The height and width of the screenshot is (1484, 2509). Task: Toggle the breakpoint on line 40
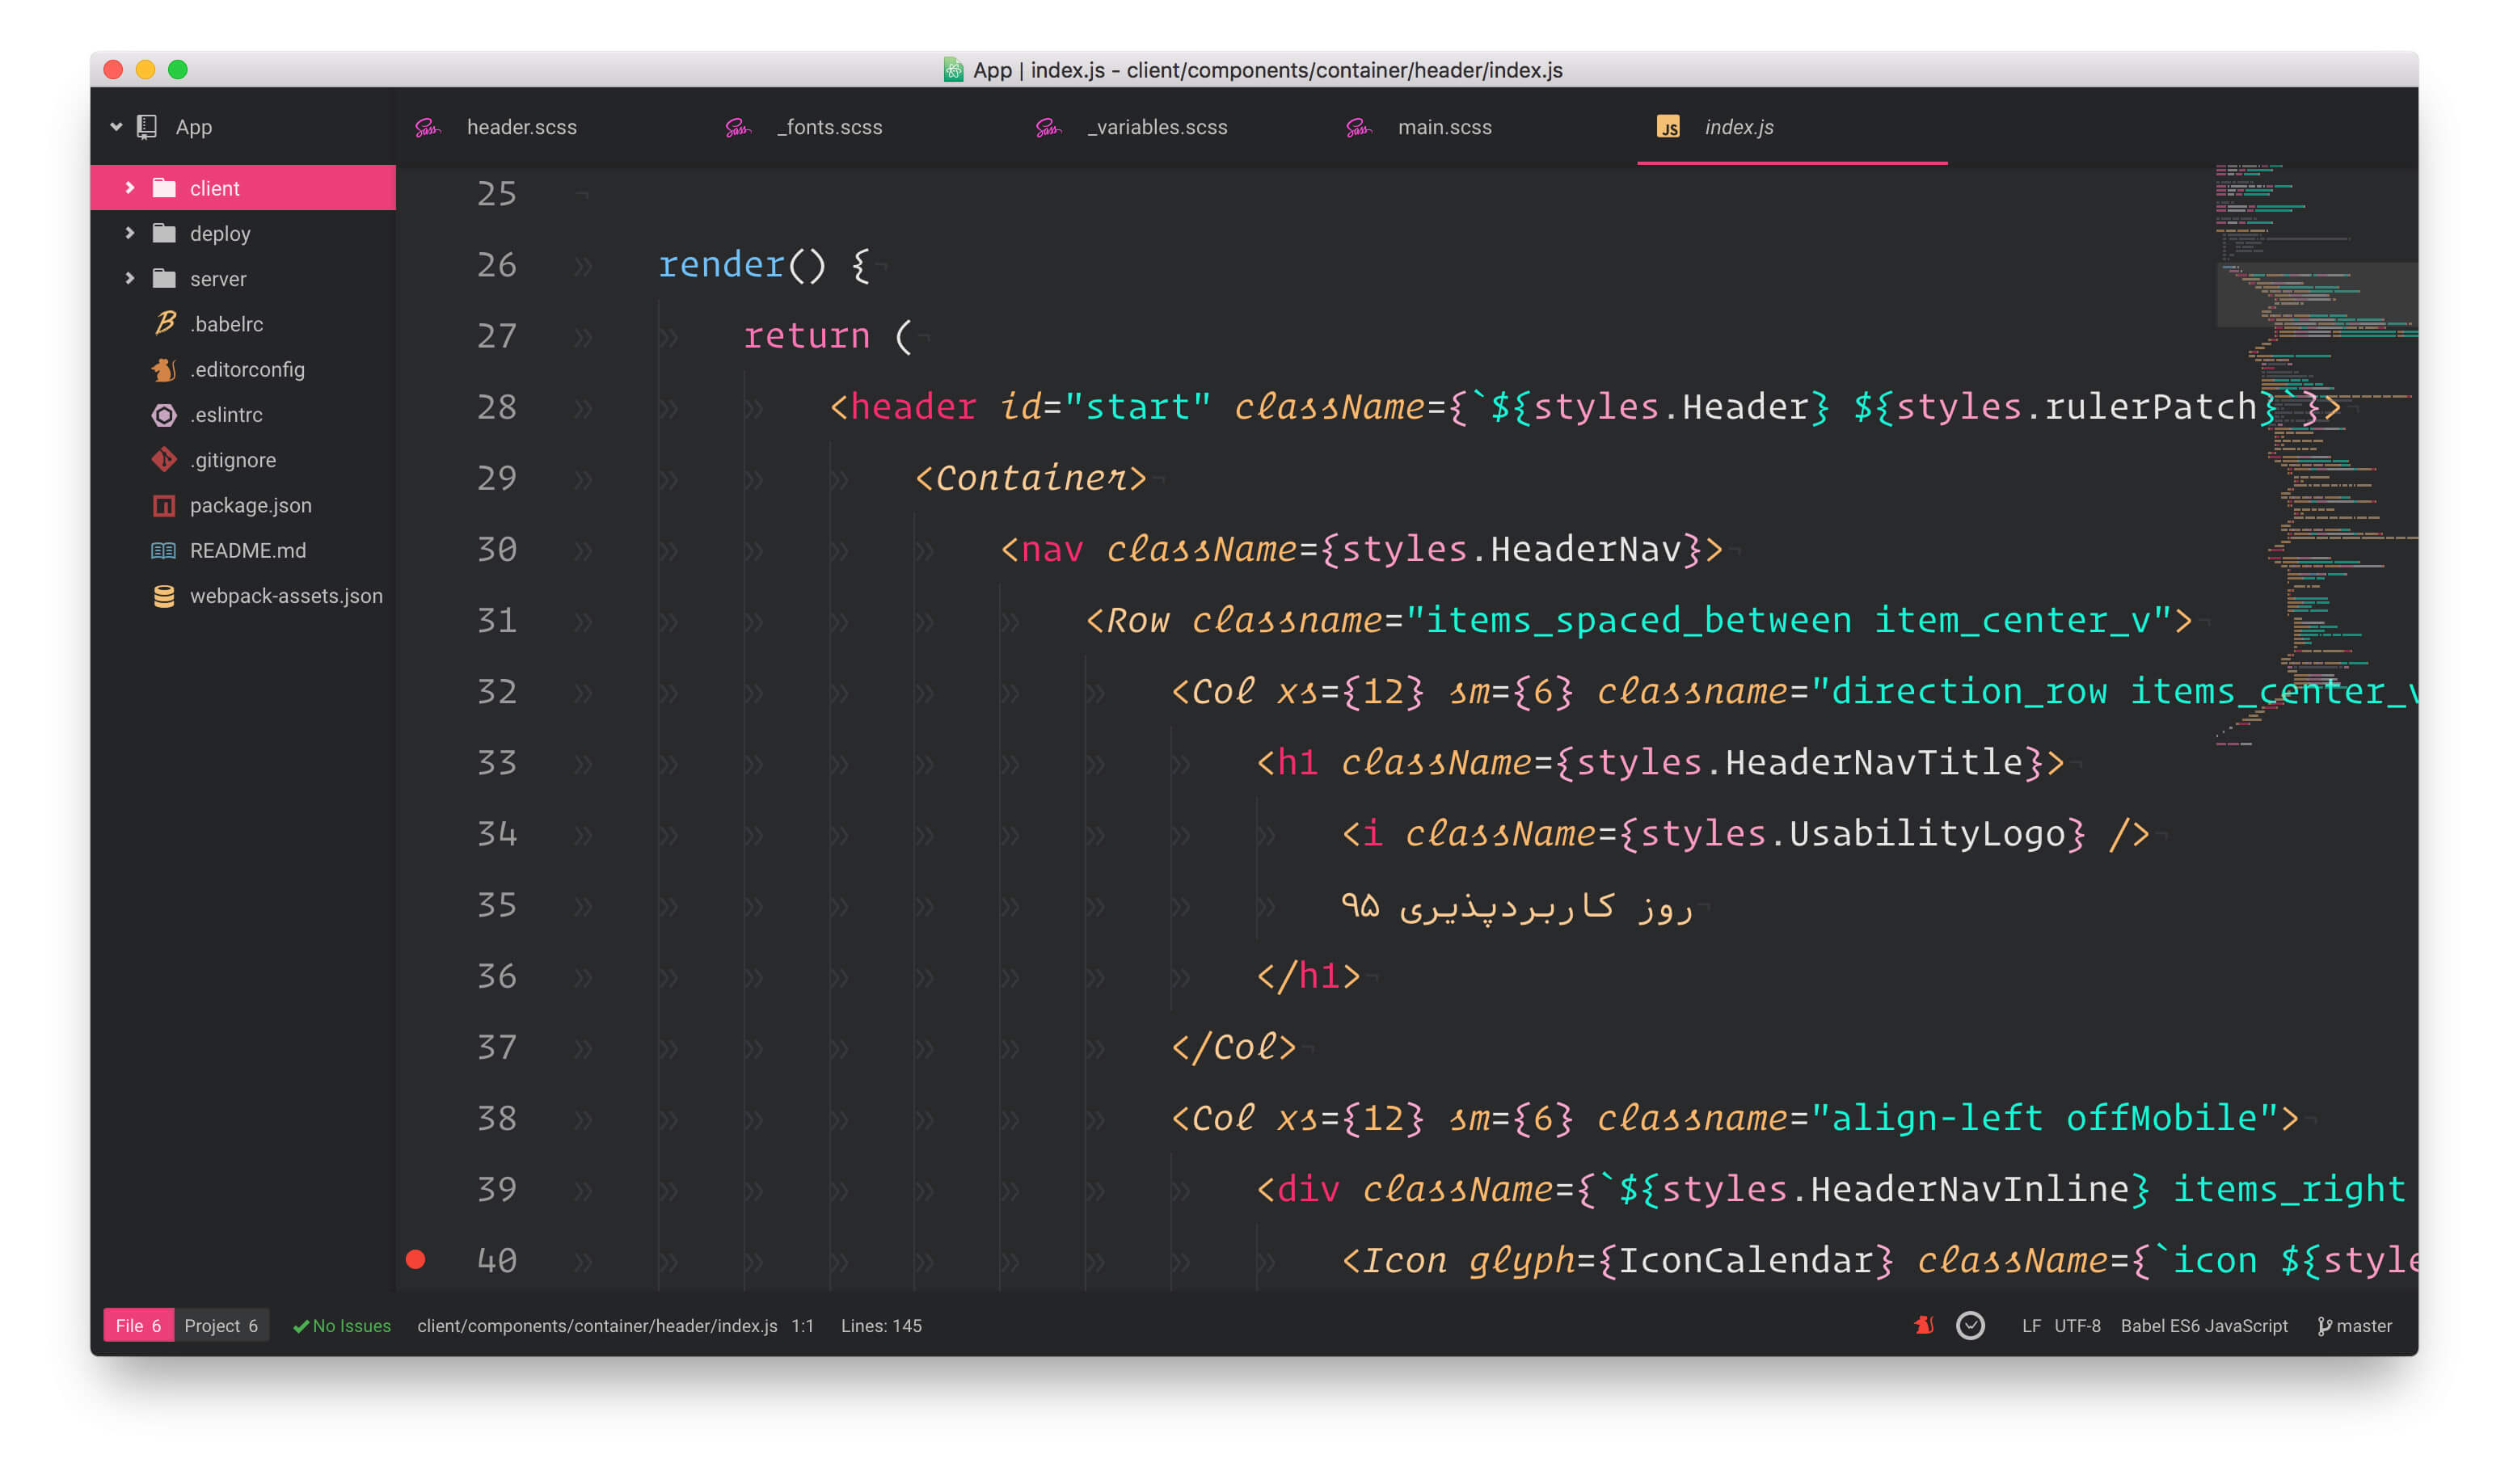(x=416, y=1259)
